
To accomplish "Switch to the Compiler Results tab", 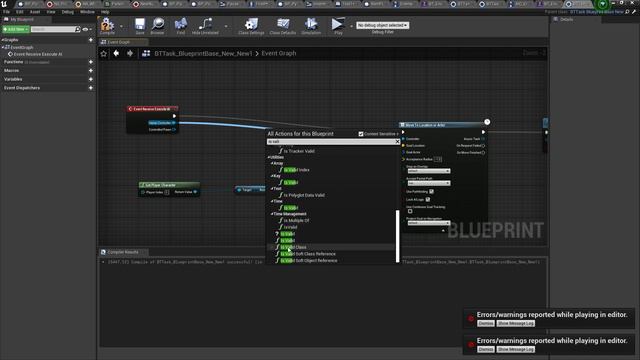I will pyautogui.click(x=123, y=252).
